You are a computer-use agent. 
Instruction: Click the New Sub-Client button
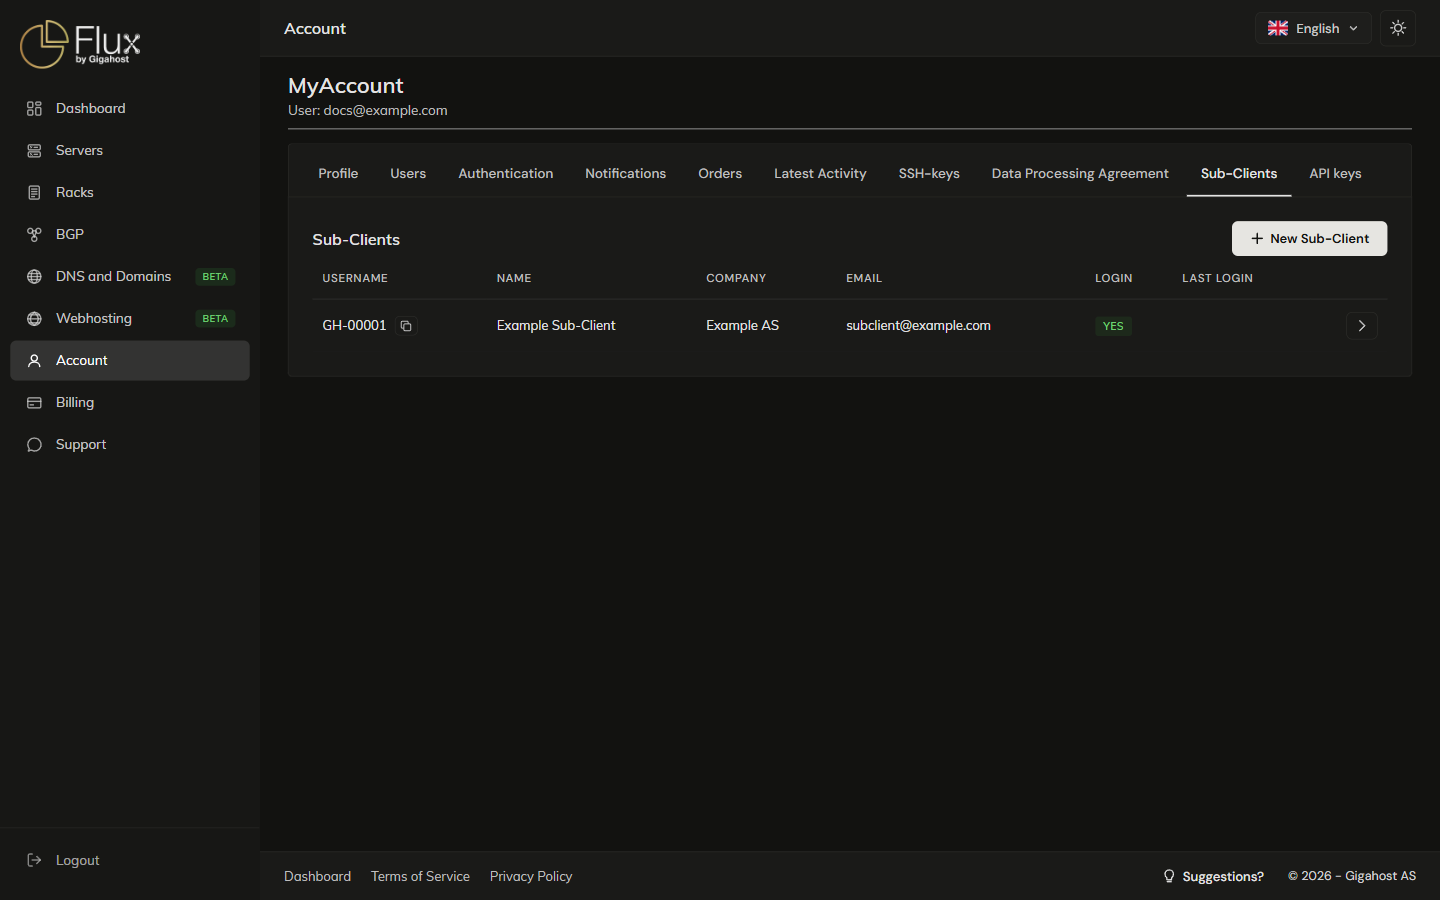[1309, 238]
